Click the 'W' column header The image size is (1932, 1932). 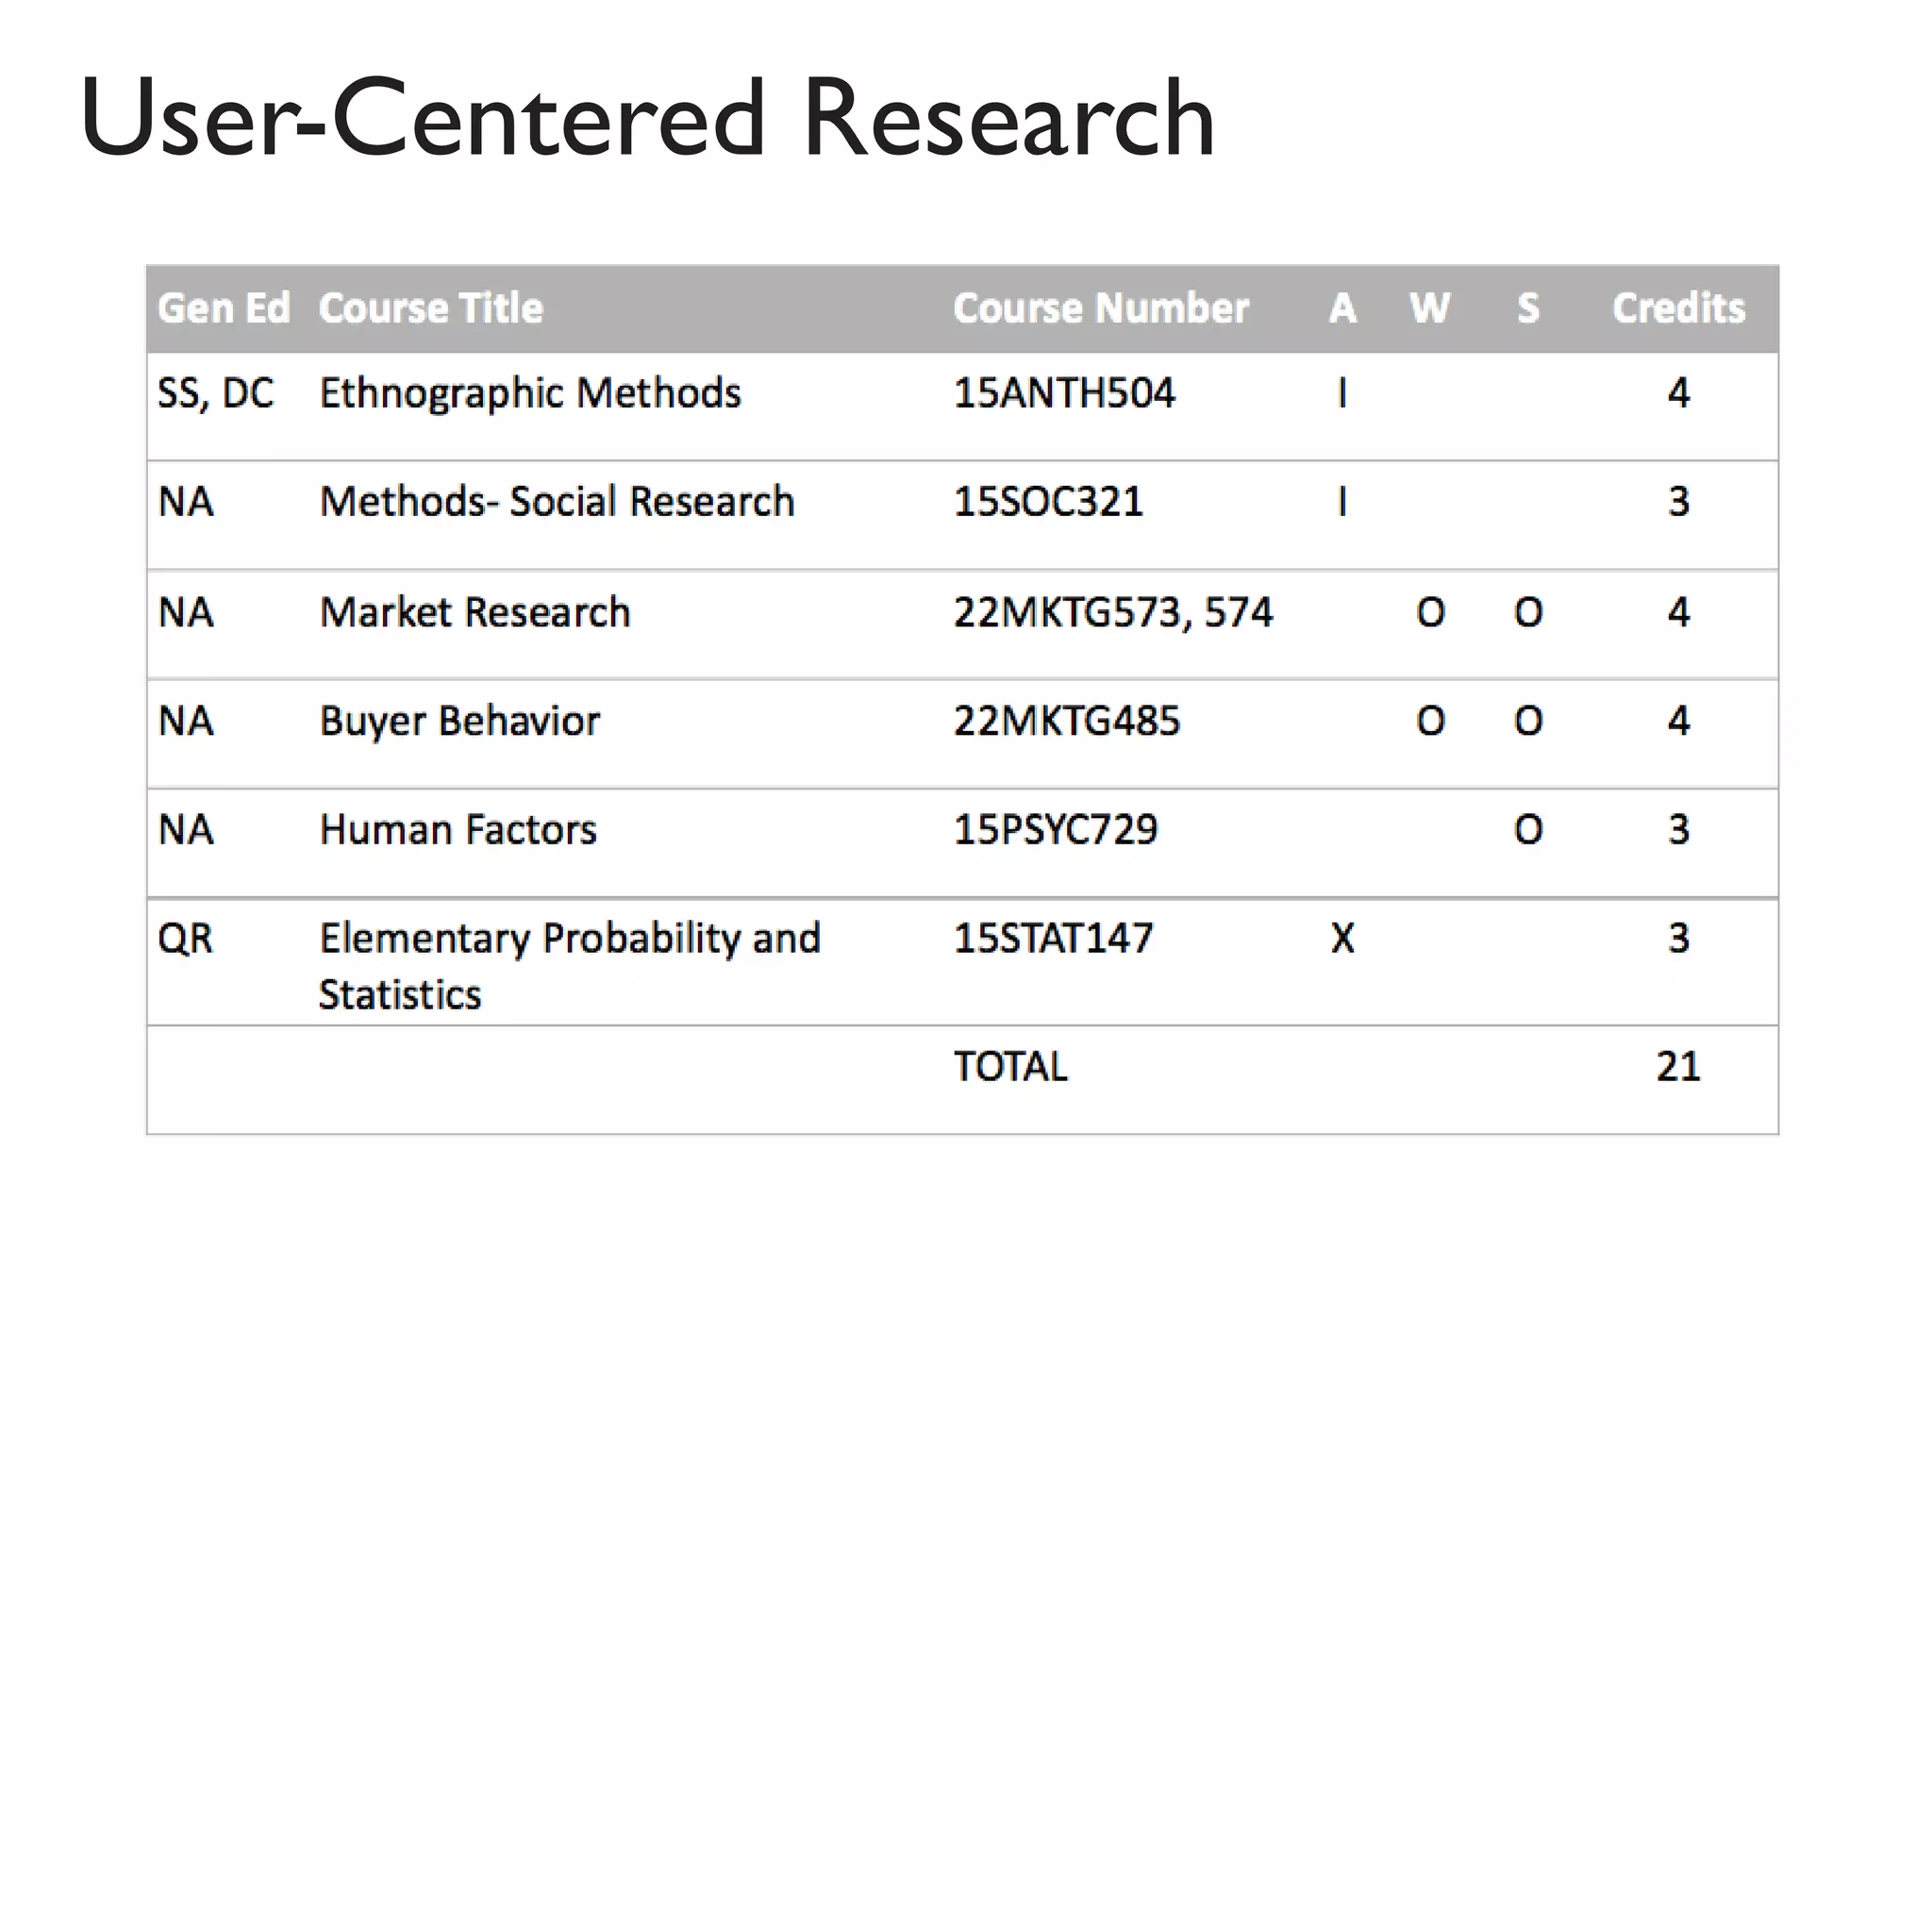1430,308
